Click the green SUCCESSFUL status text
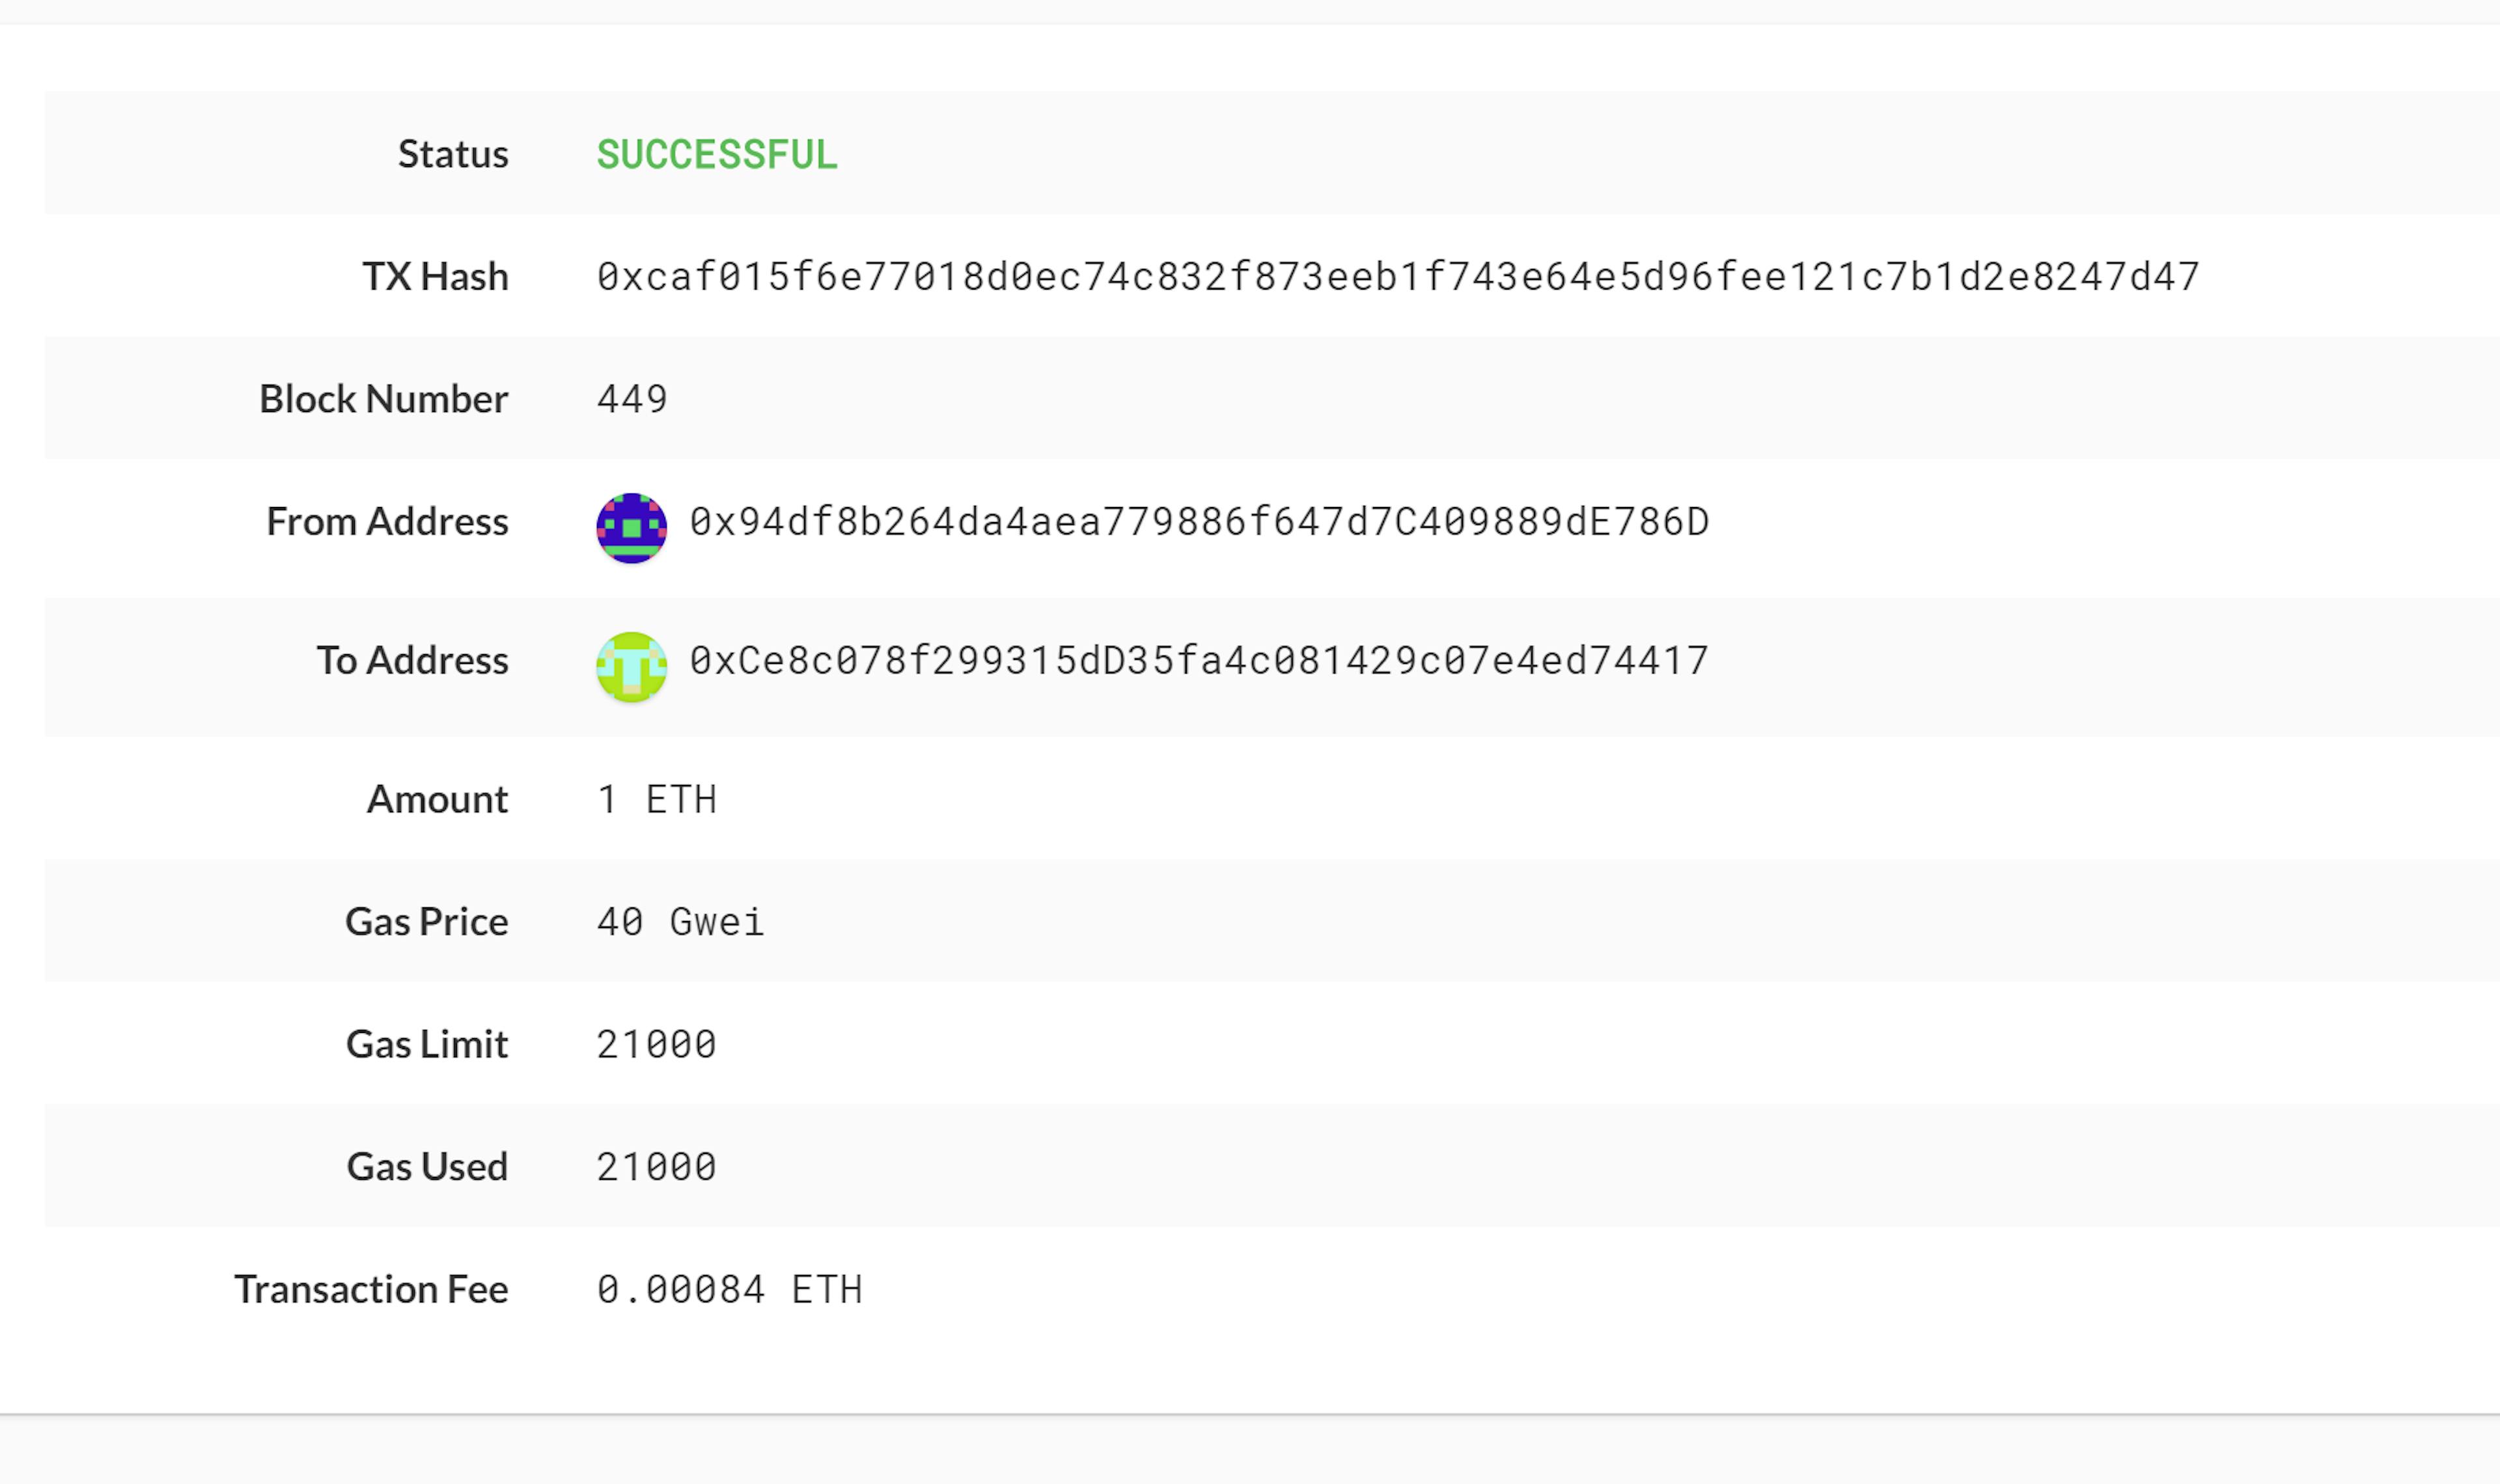Screen dimensions: 2500x1484 tap(717, 154)
